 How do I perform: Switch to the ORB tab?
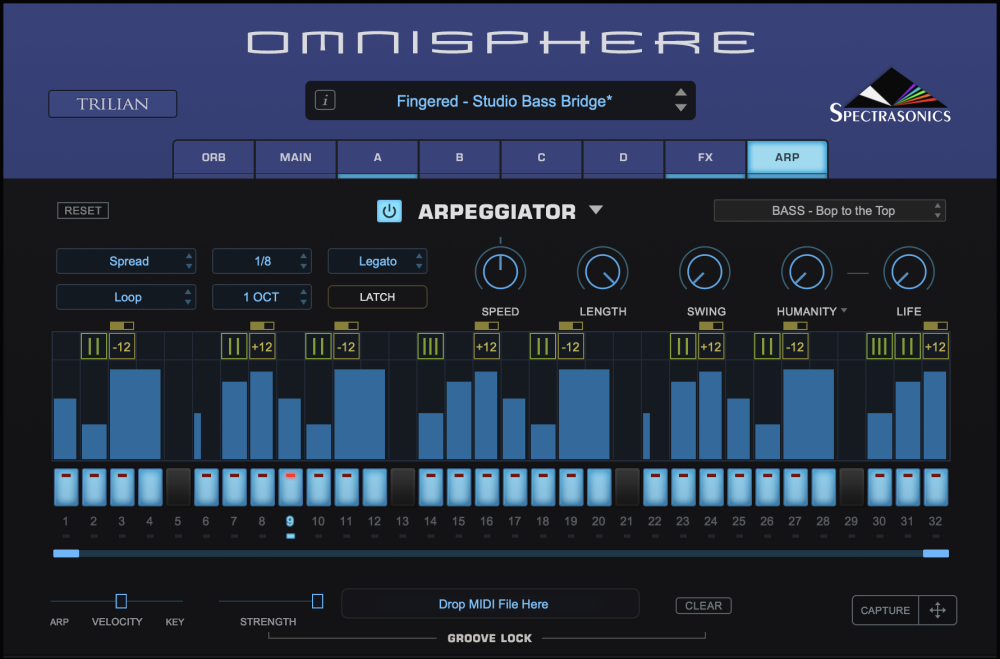click(x=214, y=158)
